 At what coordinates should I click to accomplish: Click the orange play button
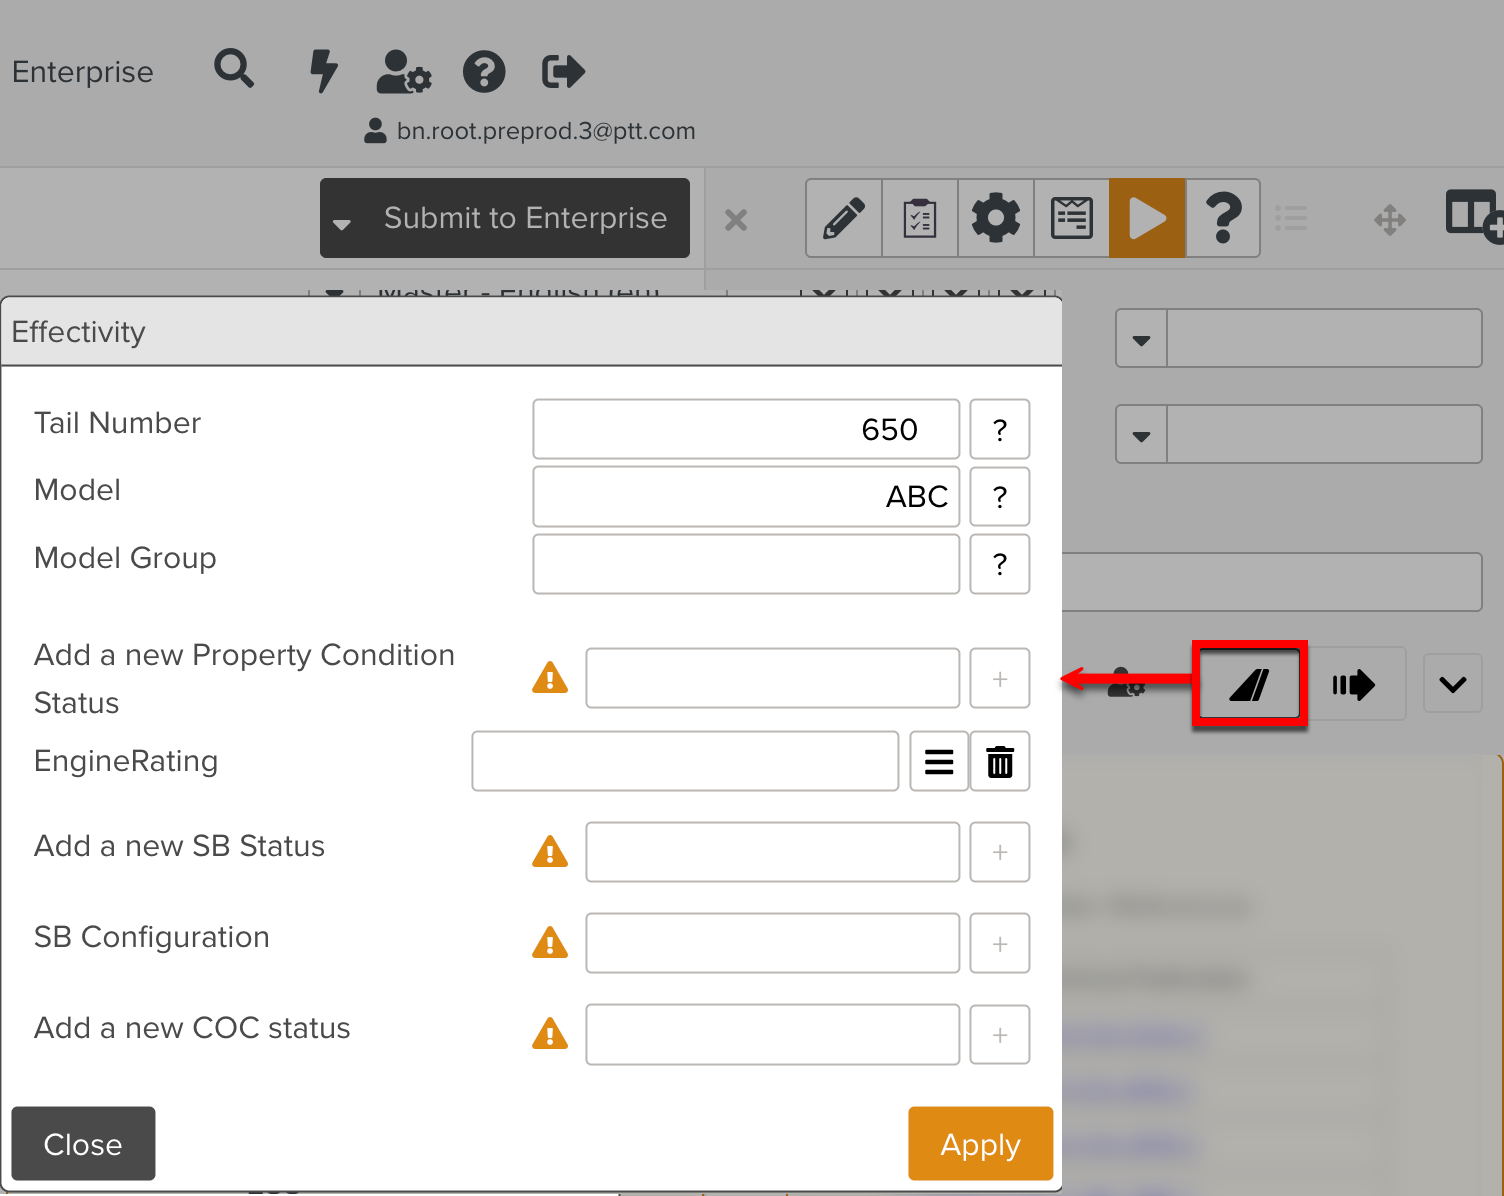(1147, 218)
